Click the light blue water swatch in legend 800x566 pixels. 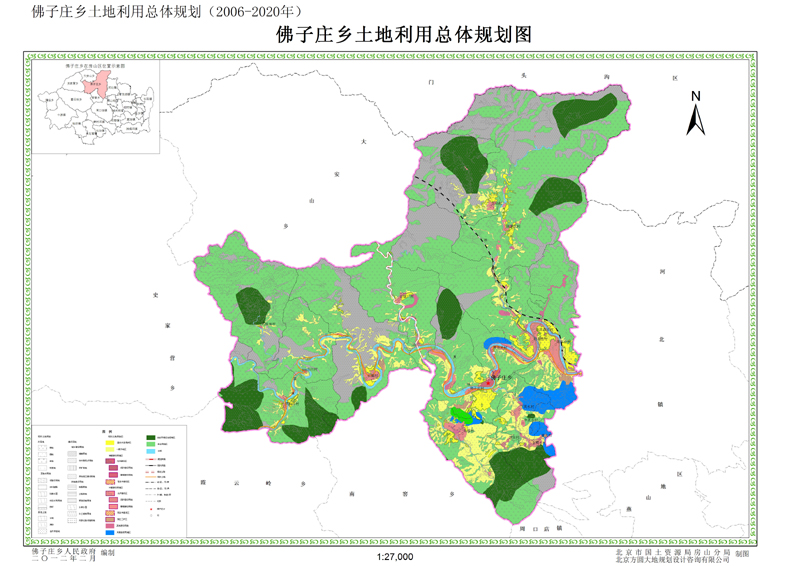pyautogui.click(x=152, y=453)
